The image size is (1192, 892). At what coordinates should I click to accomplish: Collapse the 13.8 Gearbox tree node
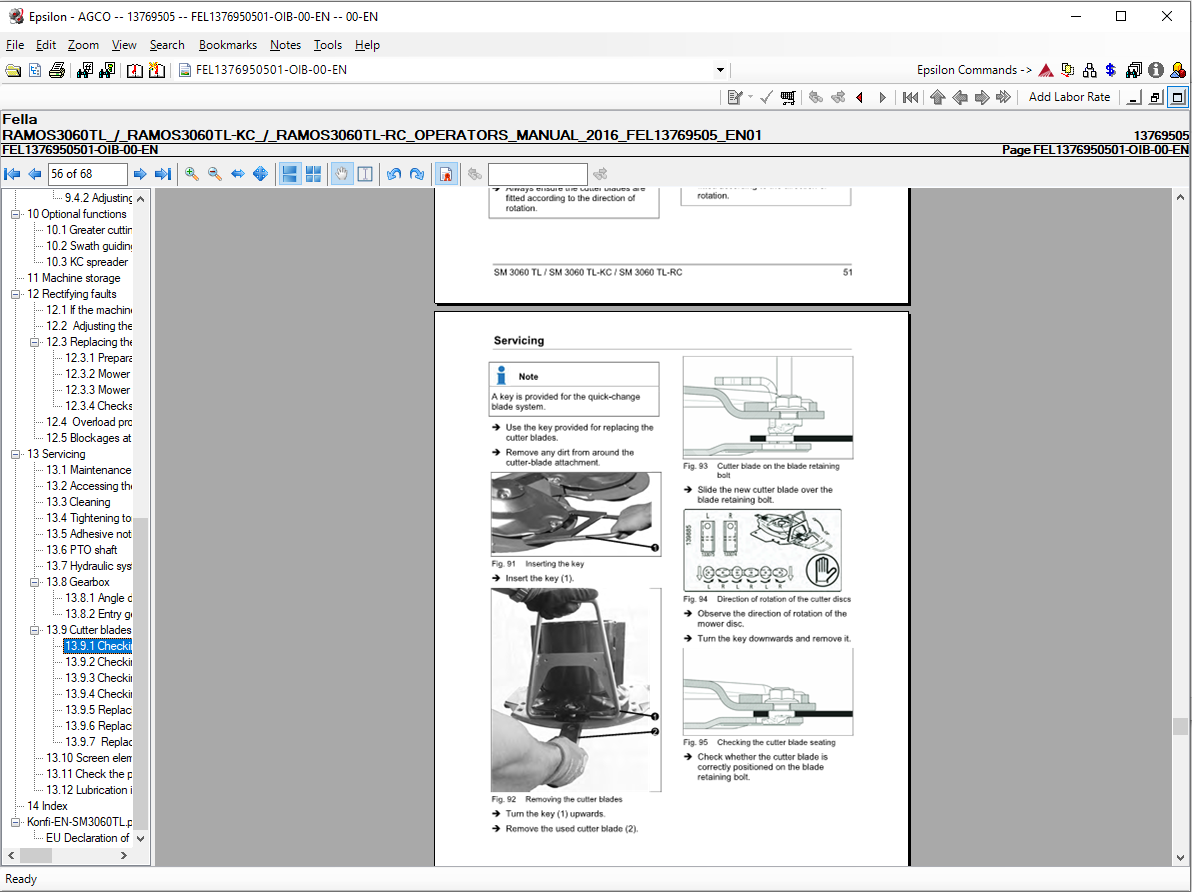[34, 582]
